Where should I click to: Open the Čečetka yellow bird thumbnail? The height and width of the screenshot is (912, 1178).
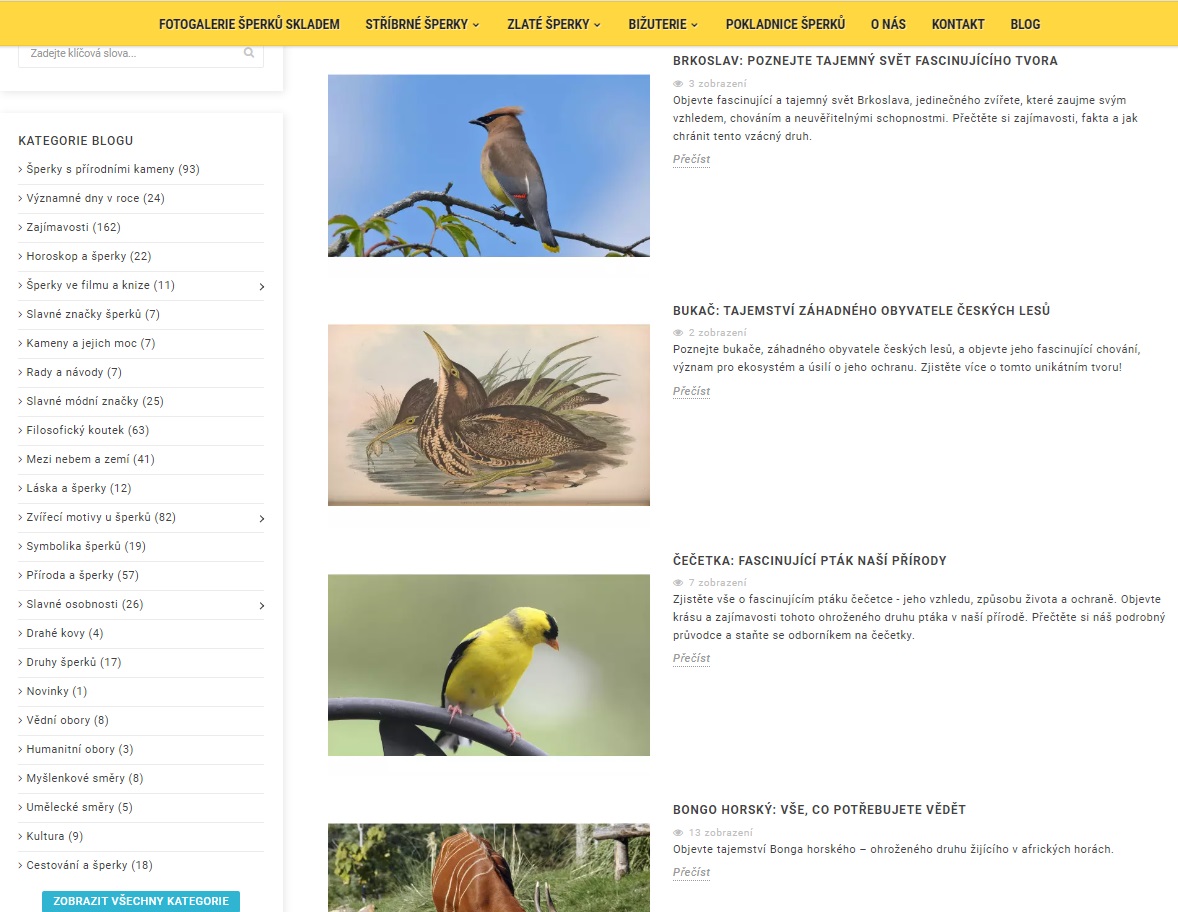coord(488,665)
